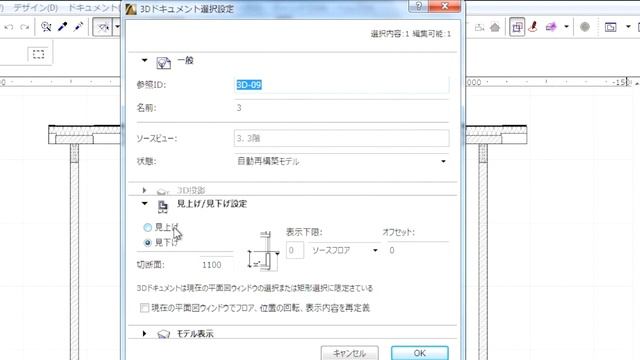Open the ドキュメント menu
Screen dimensions: 640x360
click(x=93, y=8)
